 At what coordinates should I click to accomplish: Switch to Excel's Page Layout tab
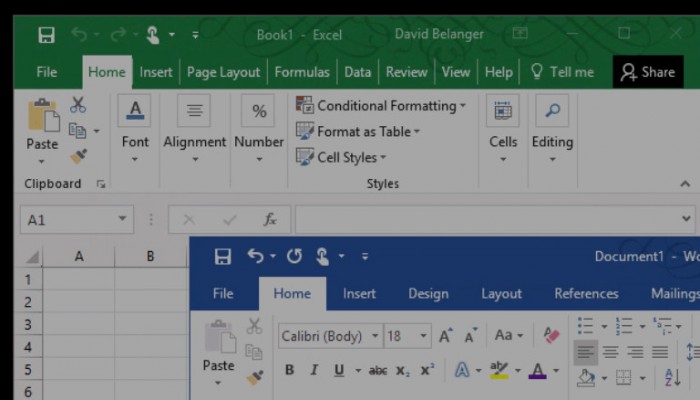point(223,72)
